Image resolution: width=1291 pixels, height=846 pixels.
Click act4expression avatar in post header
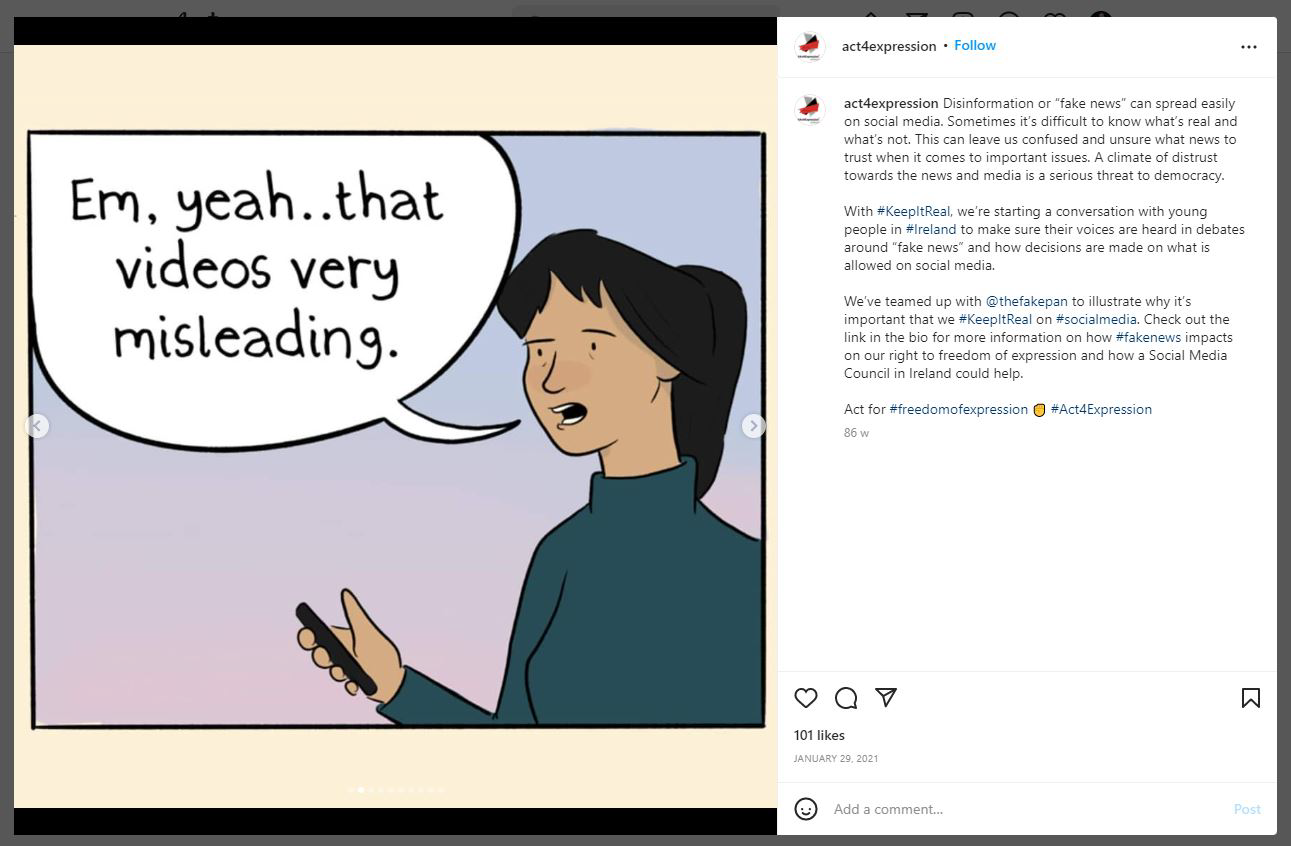coord(809,47)
